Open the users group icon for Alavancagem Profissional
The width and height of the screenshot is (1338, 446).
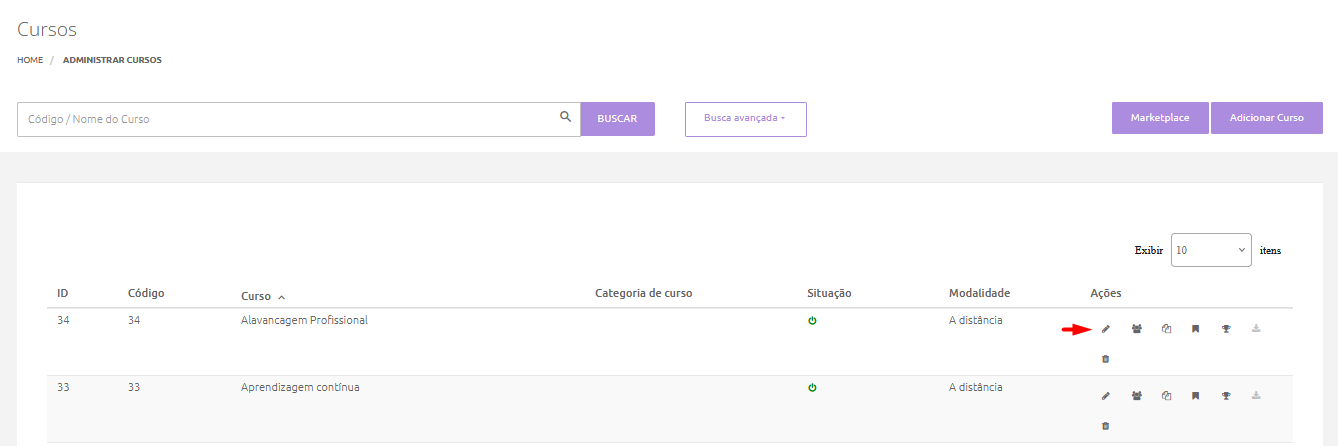click(x=1136, y=329)
